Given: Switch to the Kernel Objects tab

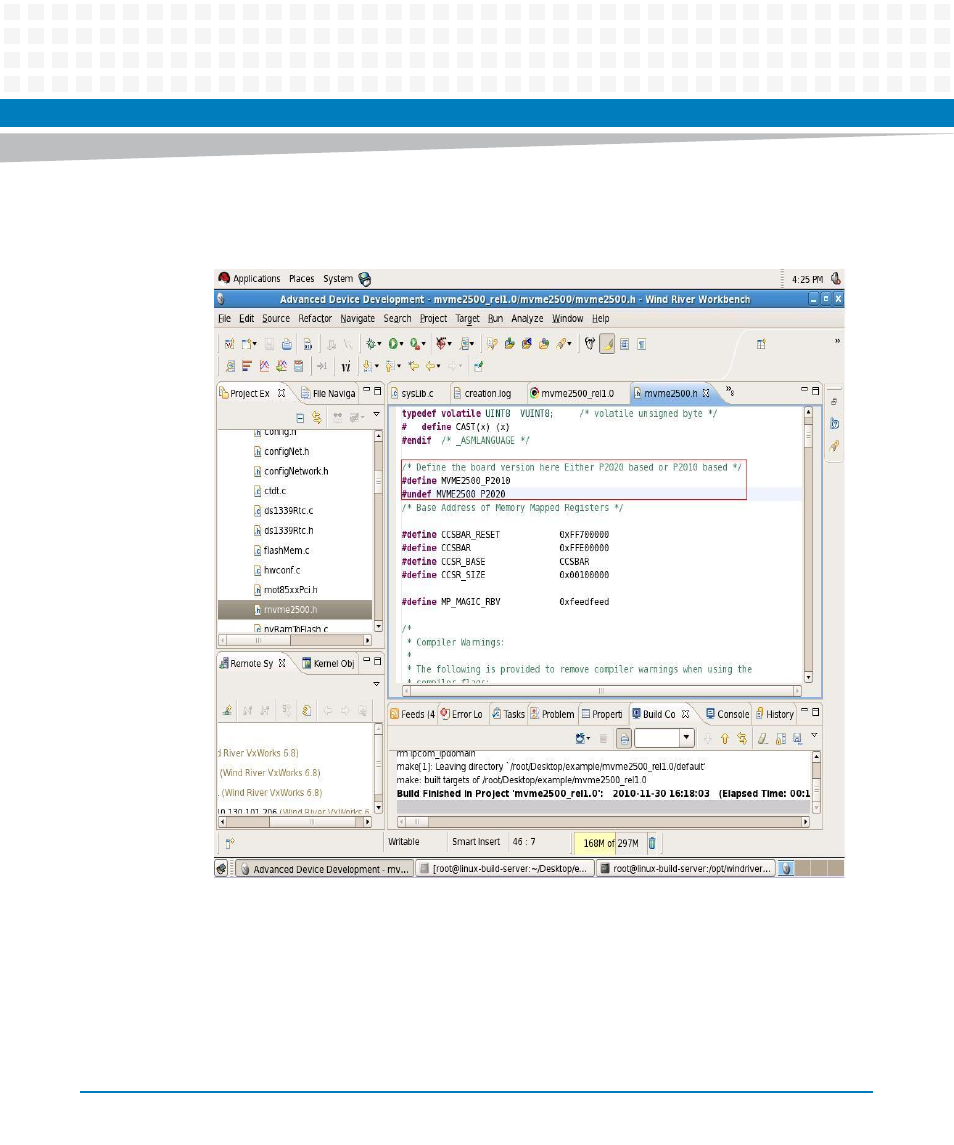Looking at the screenshot, I should pos(328,663).
